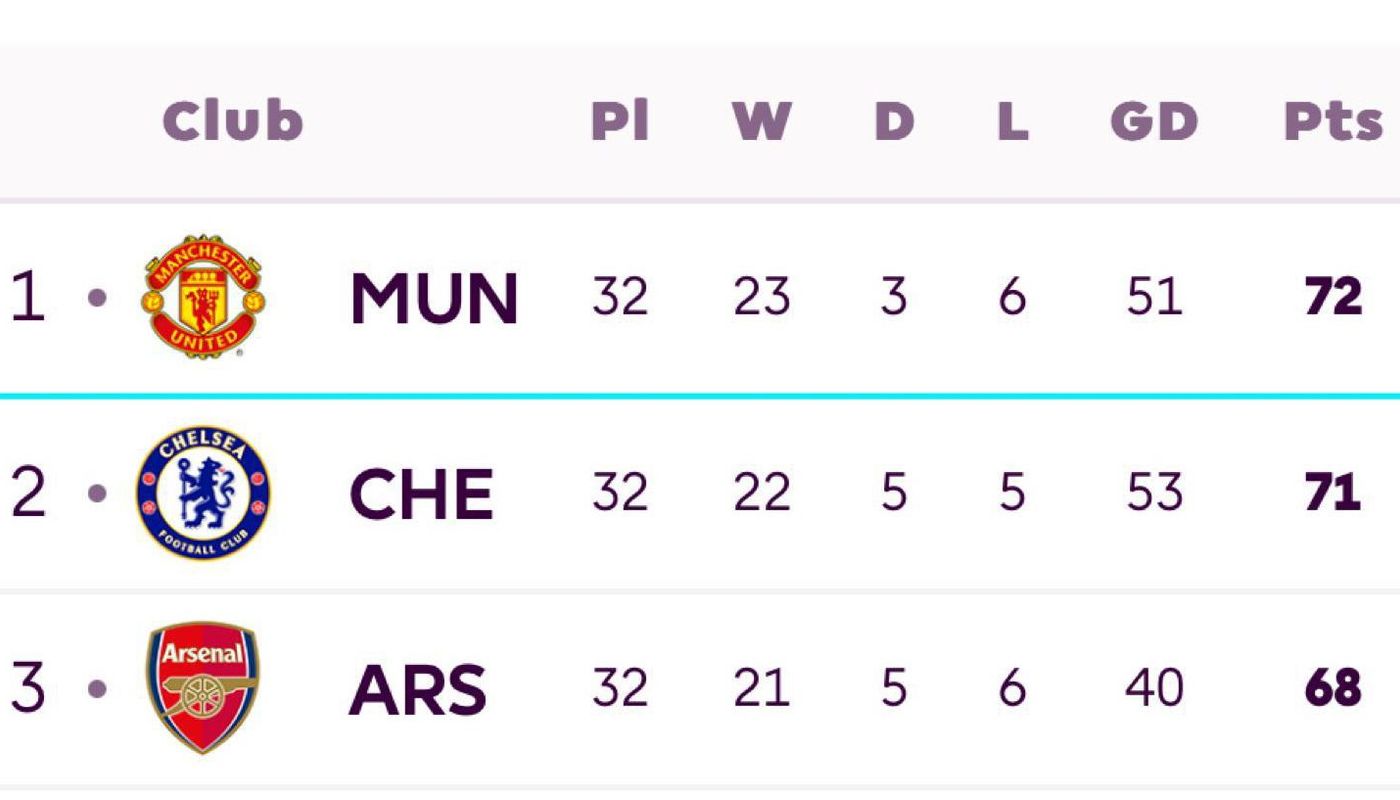Click the Manchester United crest
Screen dimensions: 1400x800
[x=203, y=296]
